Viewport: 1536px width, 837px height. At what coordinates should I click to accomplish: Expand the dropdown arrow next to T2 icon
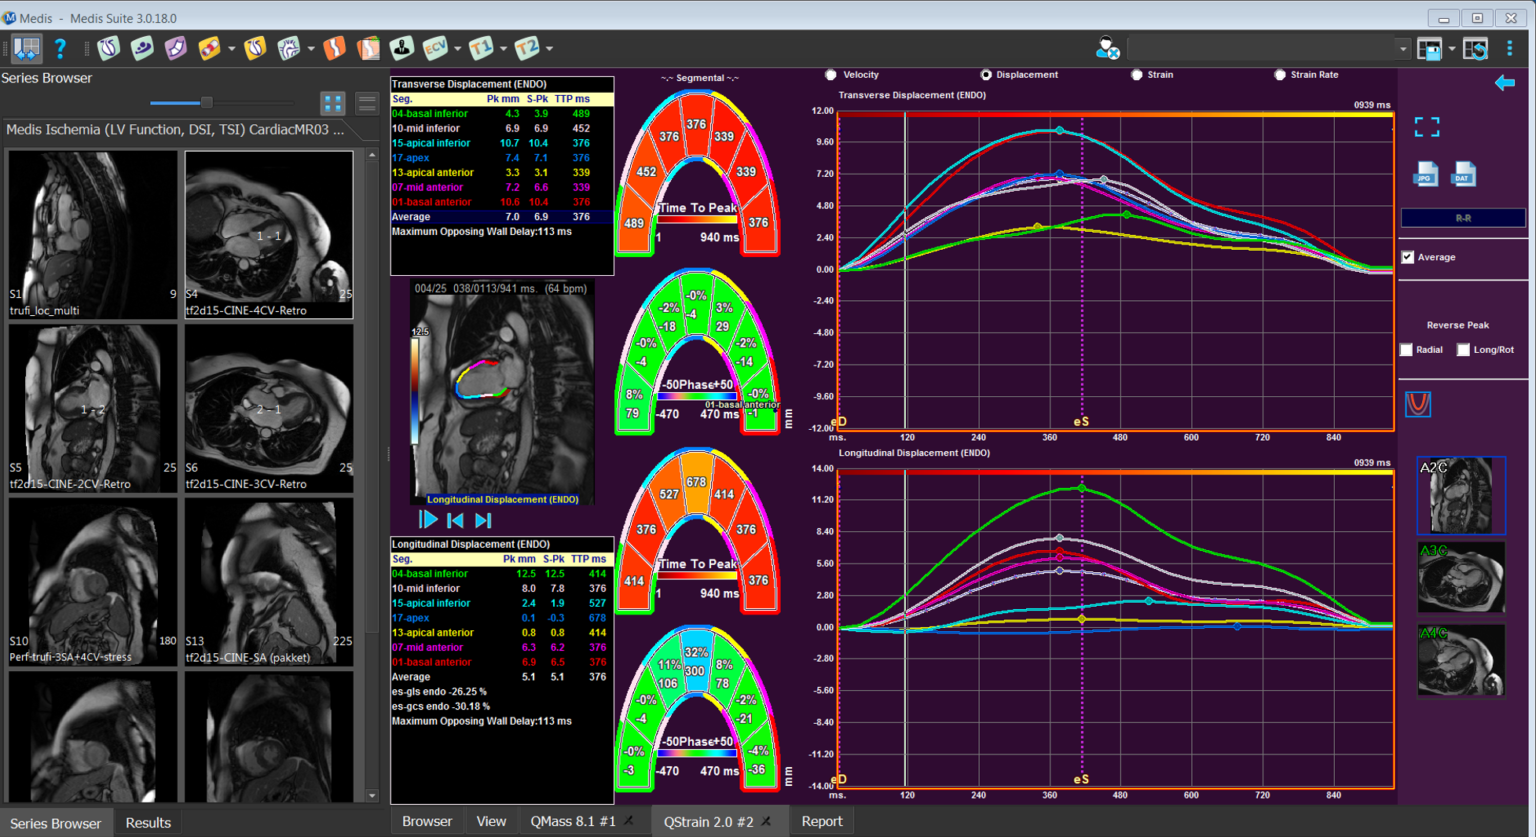click(549, 48)
